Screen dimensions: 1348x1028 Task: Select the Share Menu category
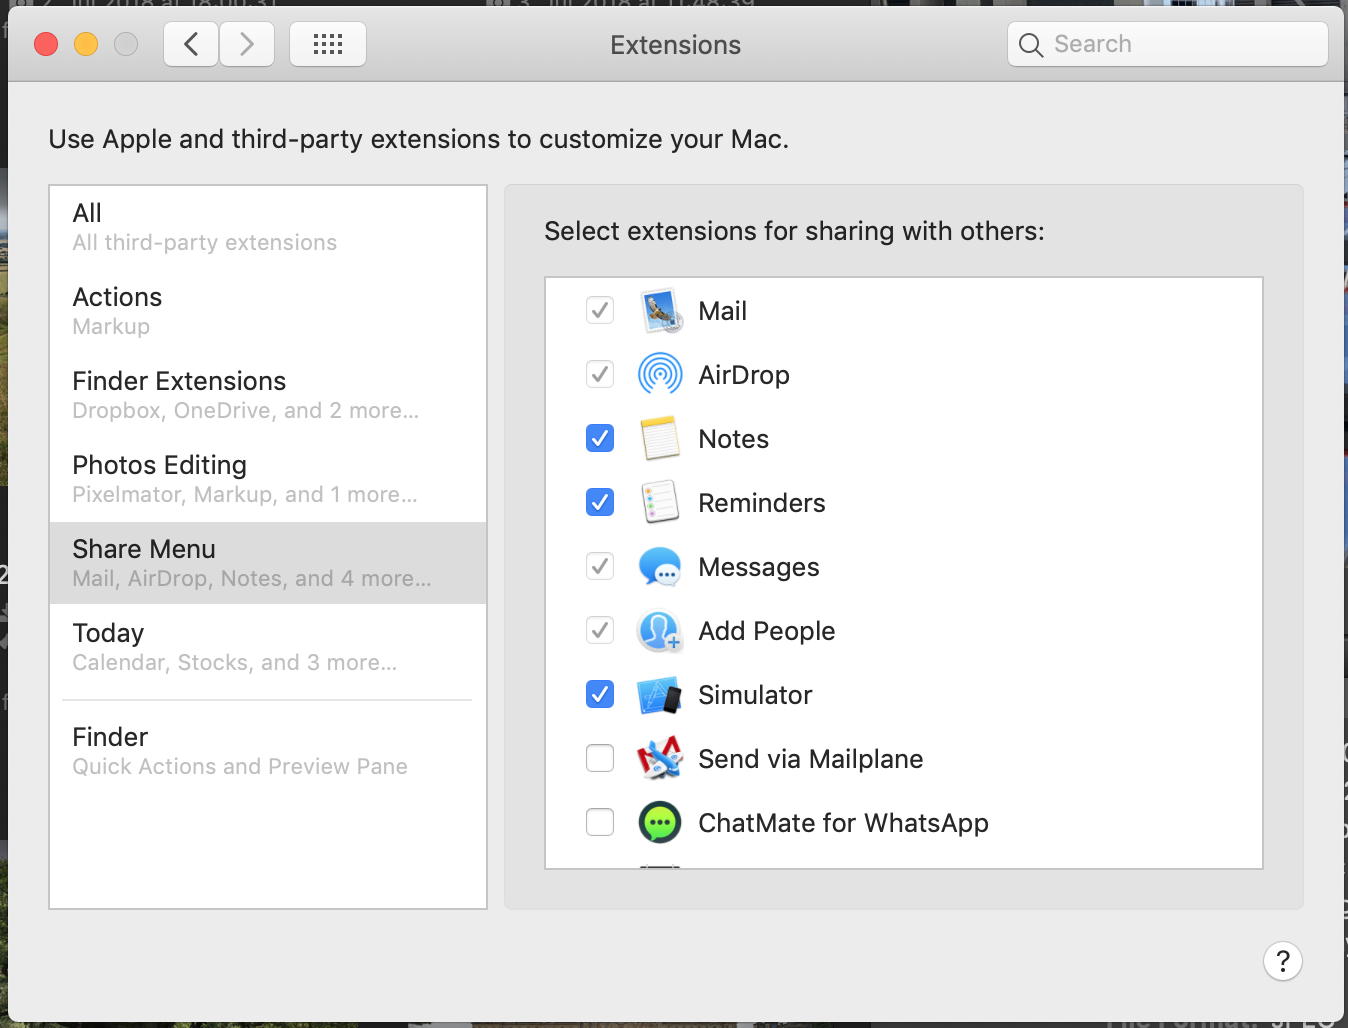tap(268, 563)
